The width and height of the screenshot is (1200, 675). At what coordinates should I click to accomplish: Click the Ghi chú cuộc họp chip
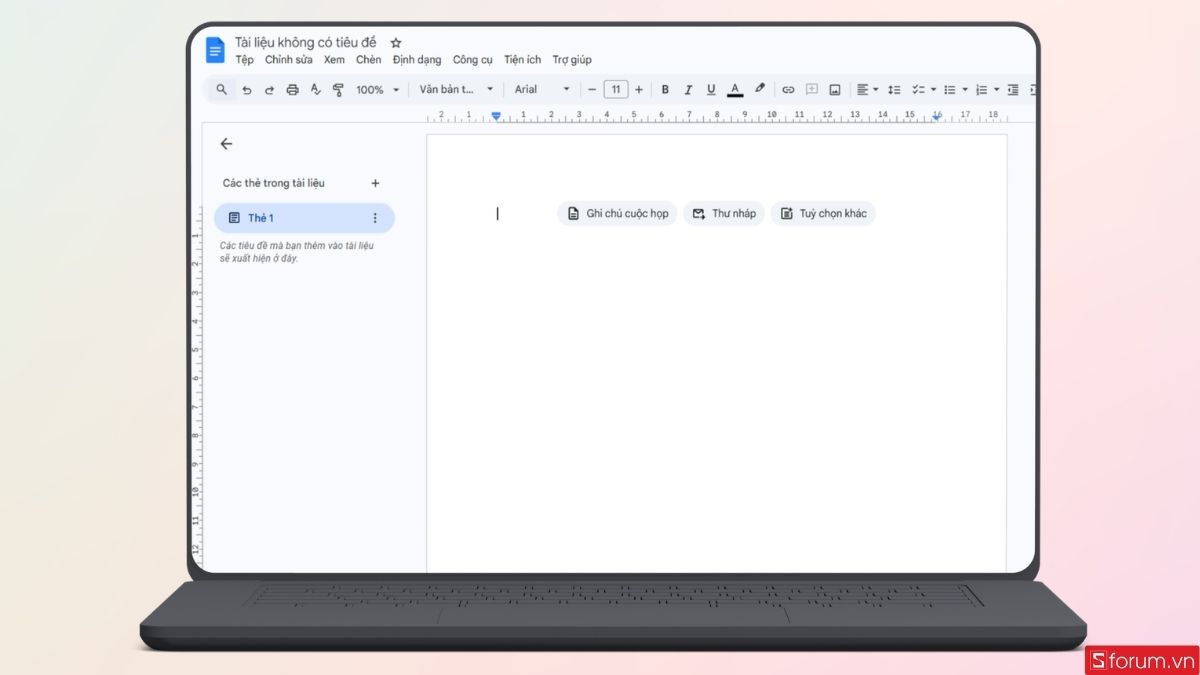coord(617,214)
